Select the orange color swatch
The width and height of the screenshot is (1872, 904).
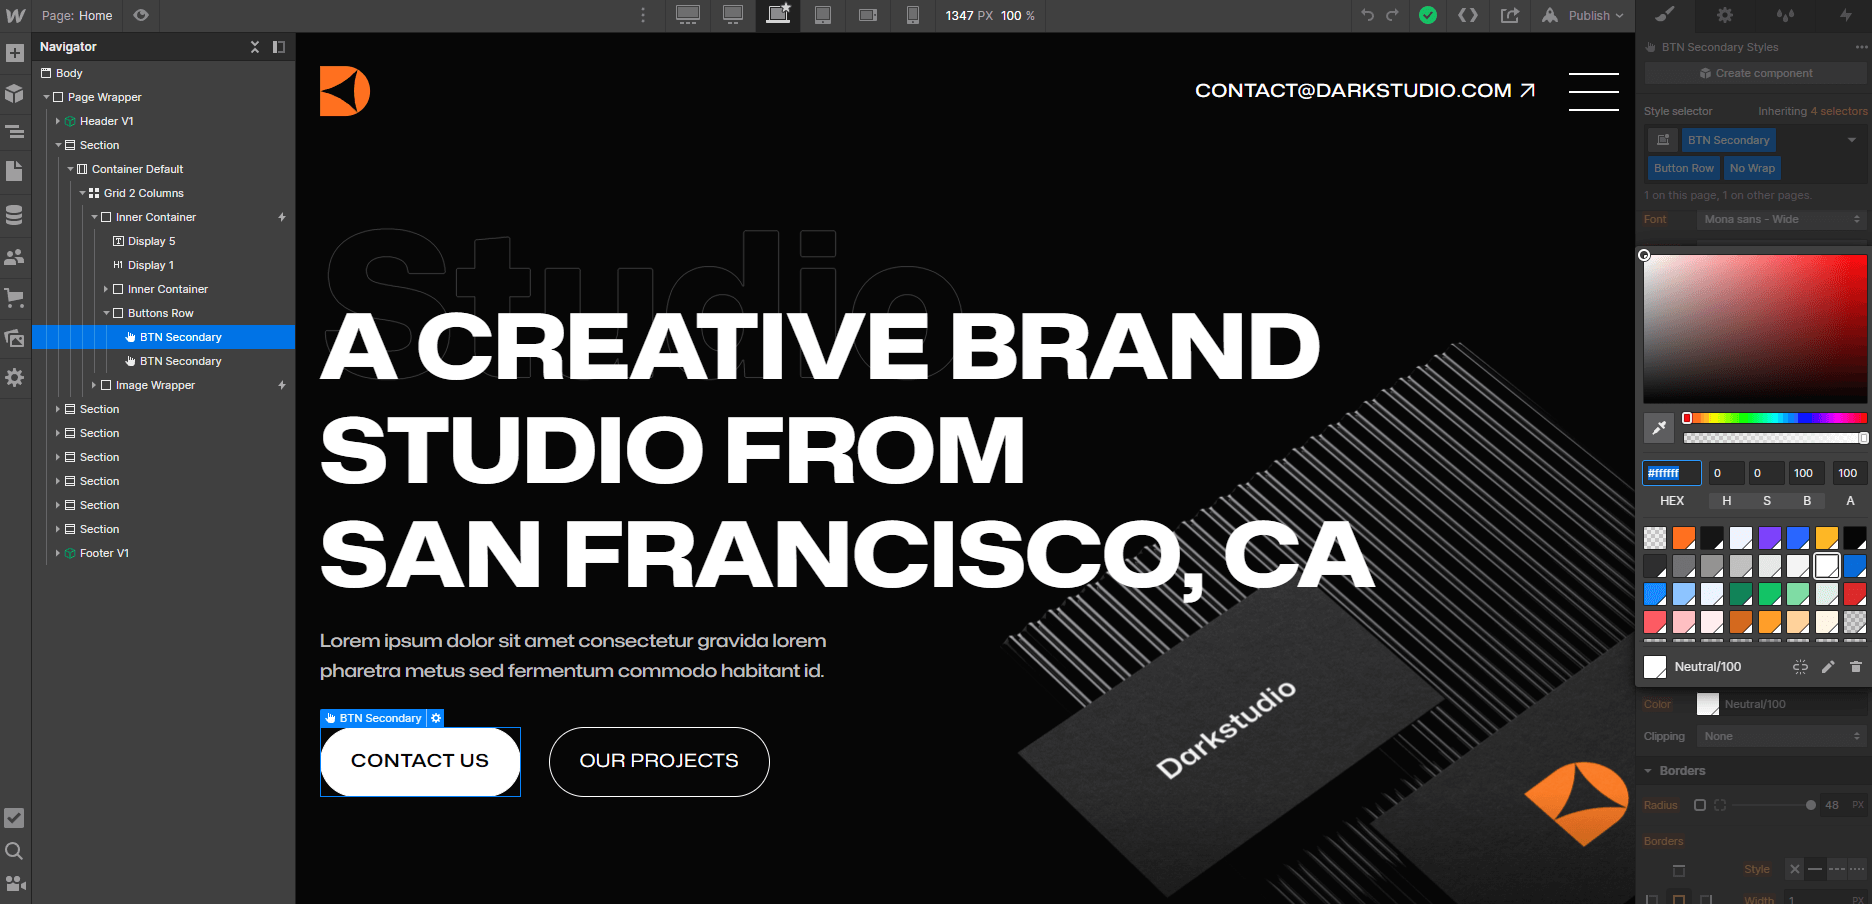tap(1684, 538)
